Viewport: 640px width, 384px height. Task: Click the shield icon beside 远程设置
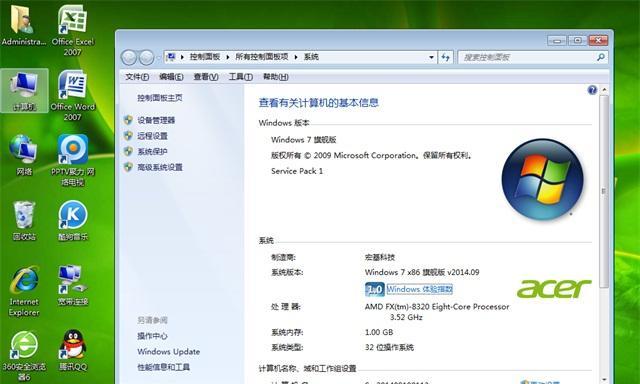pyautogui.click(x=128, y=135)
